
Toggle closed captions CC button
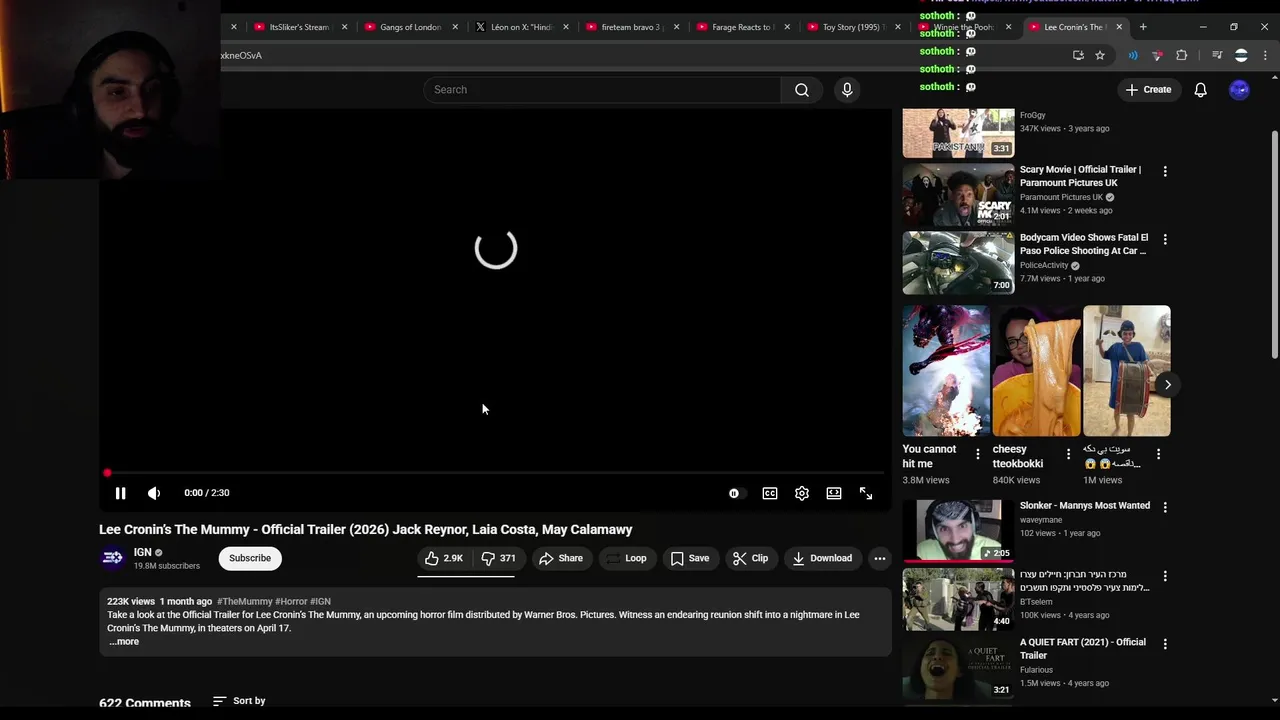(770, 493)
